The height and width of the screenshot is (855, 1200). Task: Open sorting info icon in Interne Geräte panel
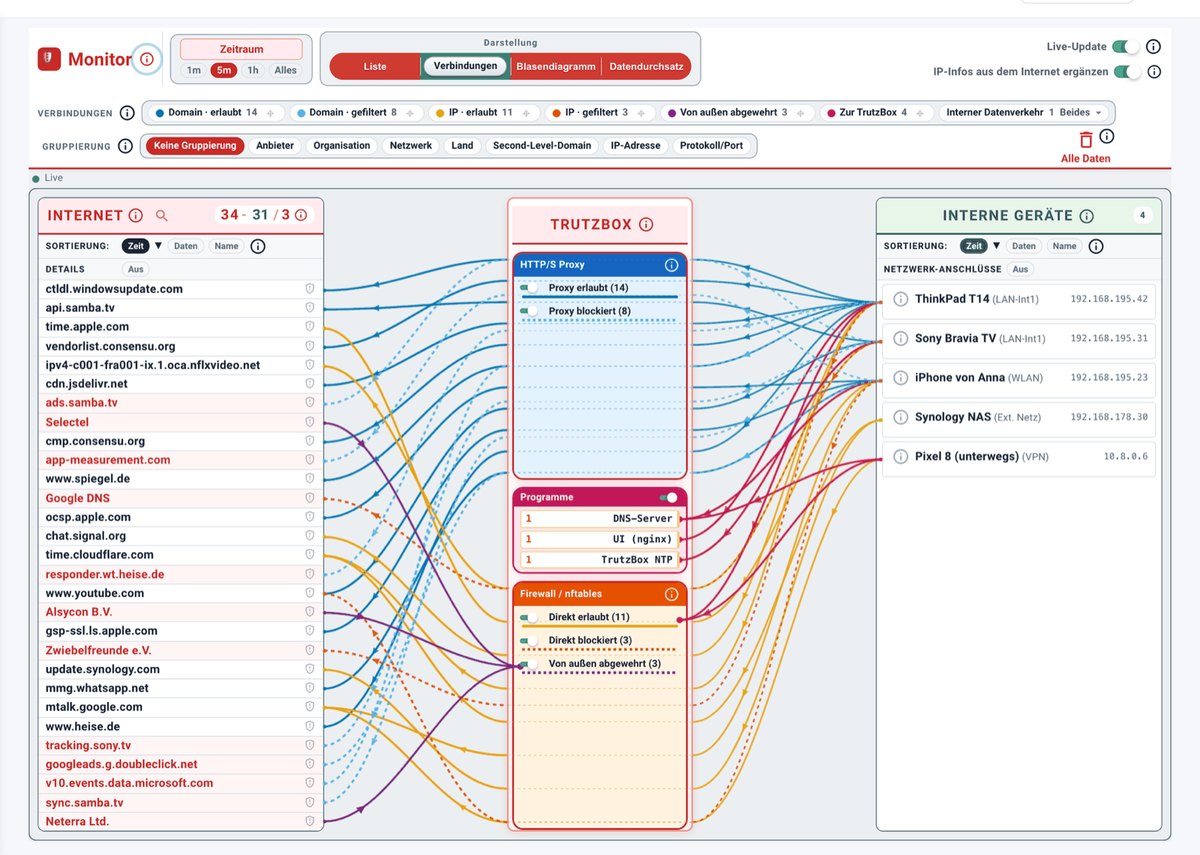coord(1096,246)
